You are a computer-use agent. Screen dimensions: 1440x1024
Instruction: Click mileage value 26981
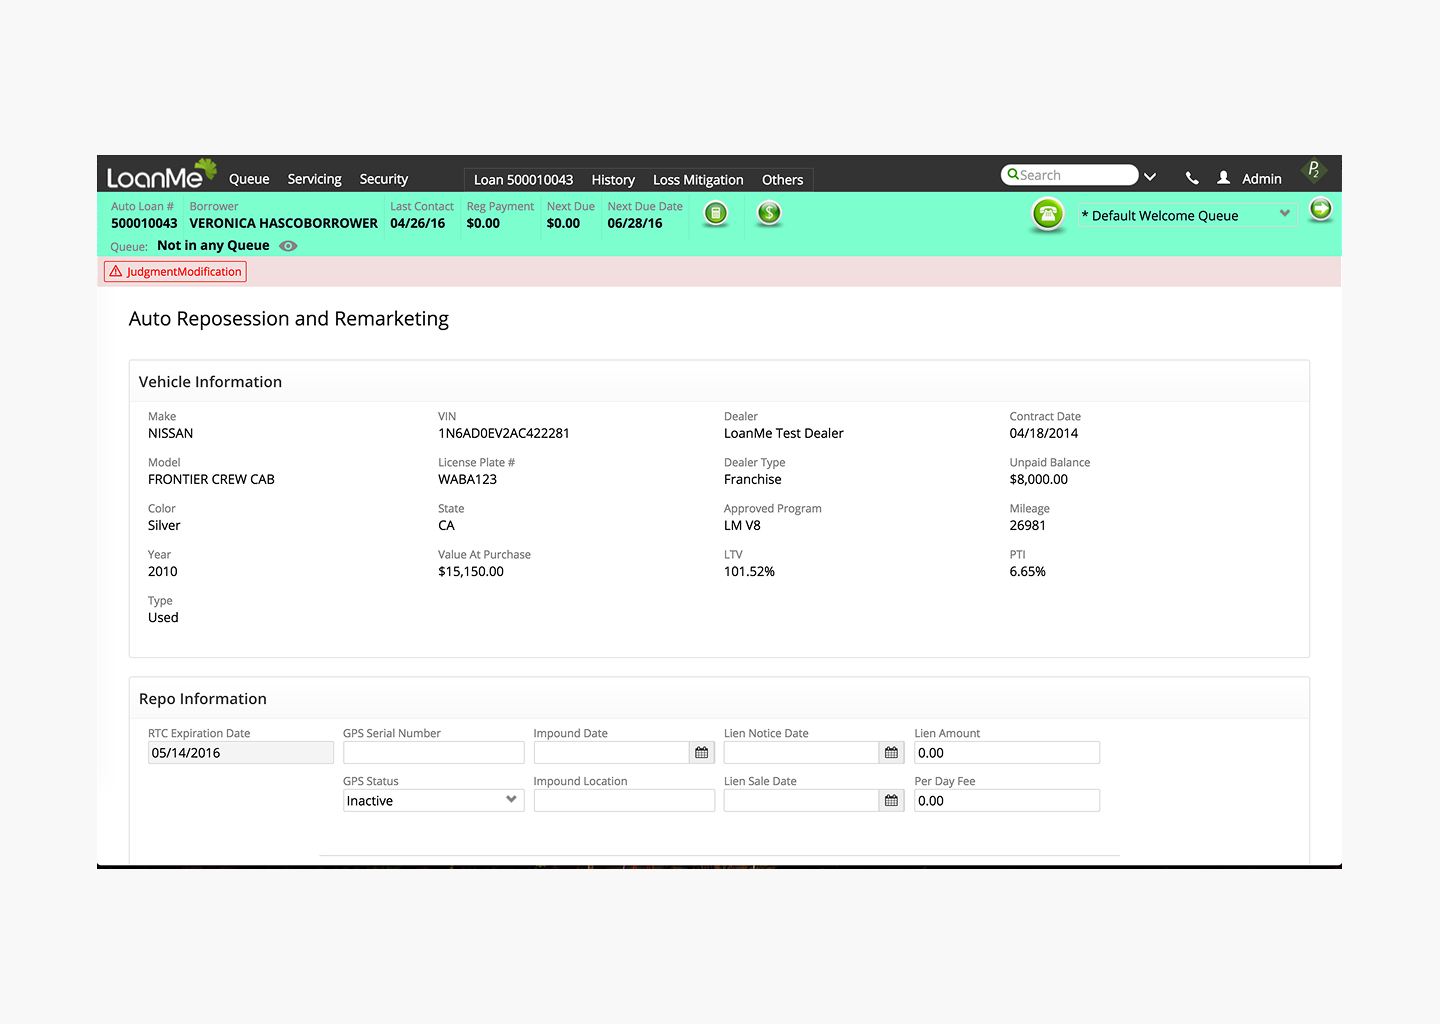pyautogui.click(x=1028, y=525)
